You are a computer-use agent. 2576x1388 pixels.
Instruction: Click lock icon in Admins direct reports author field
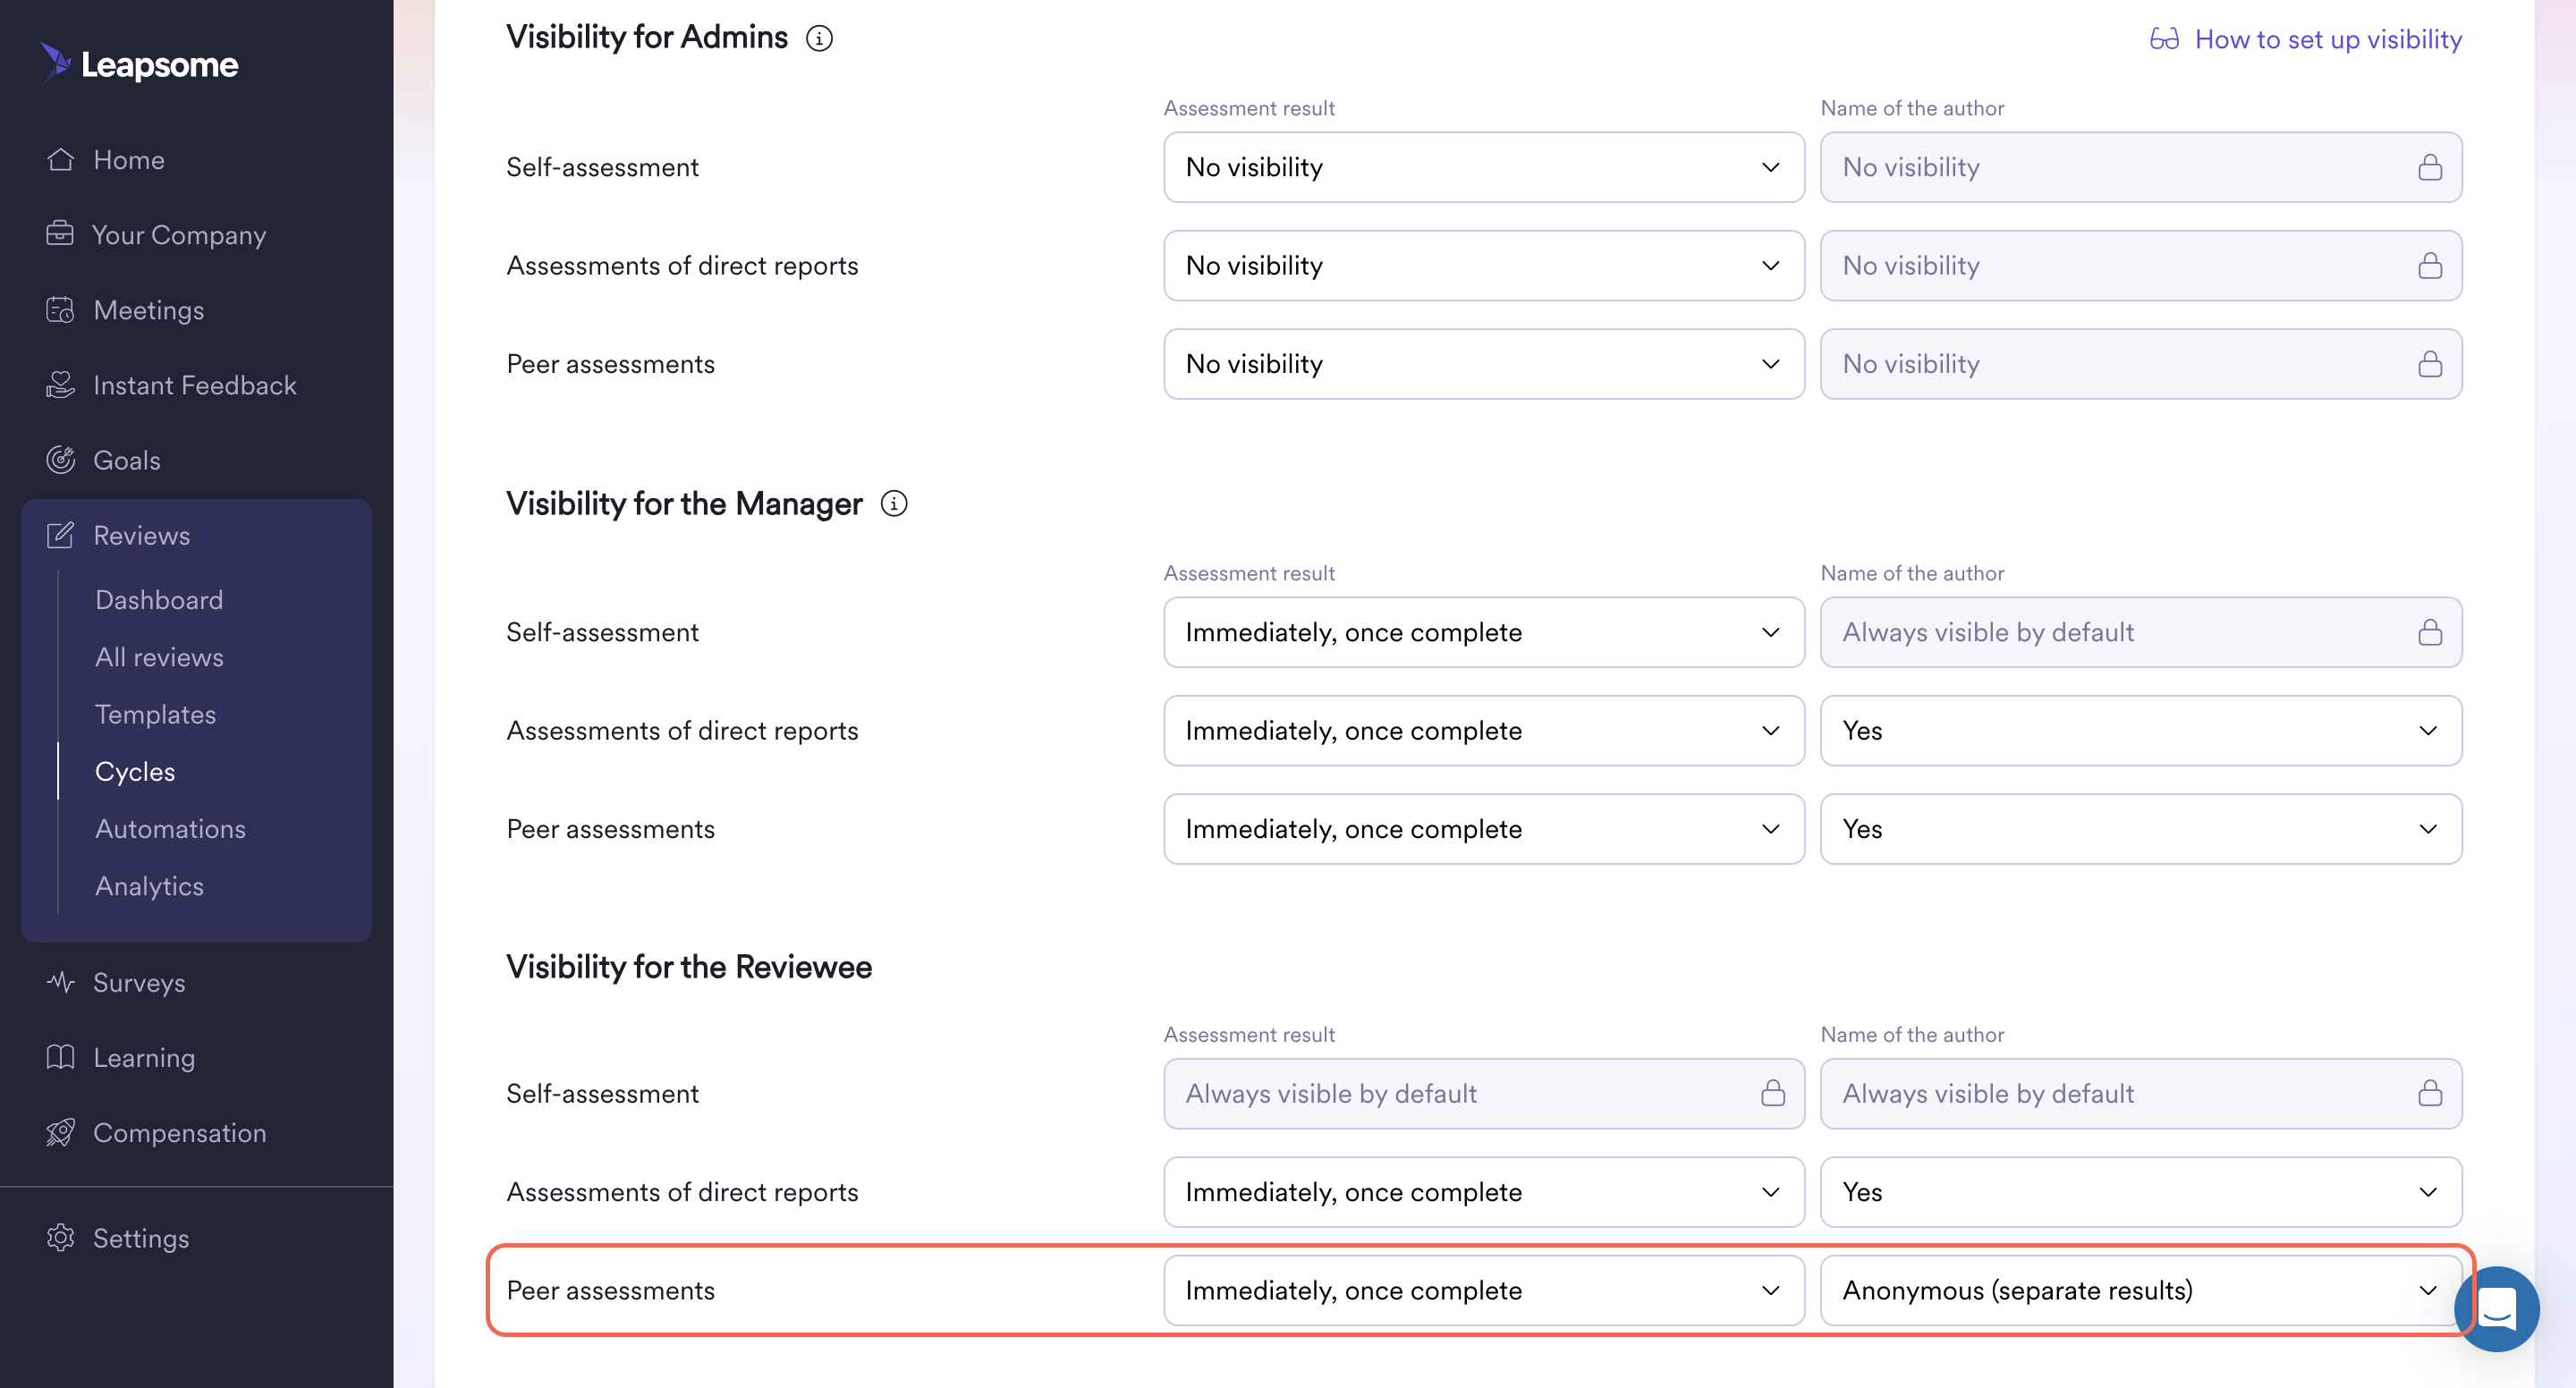[x=2430, y=265]
